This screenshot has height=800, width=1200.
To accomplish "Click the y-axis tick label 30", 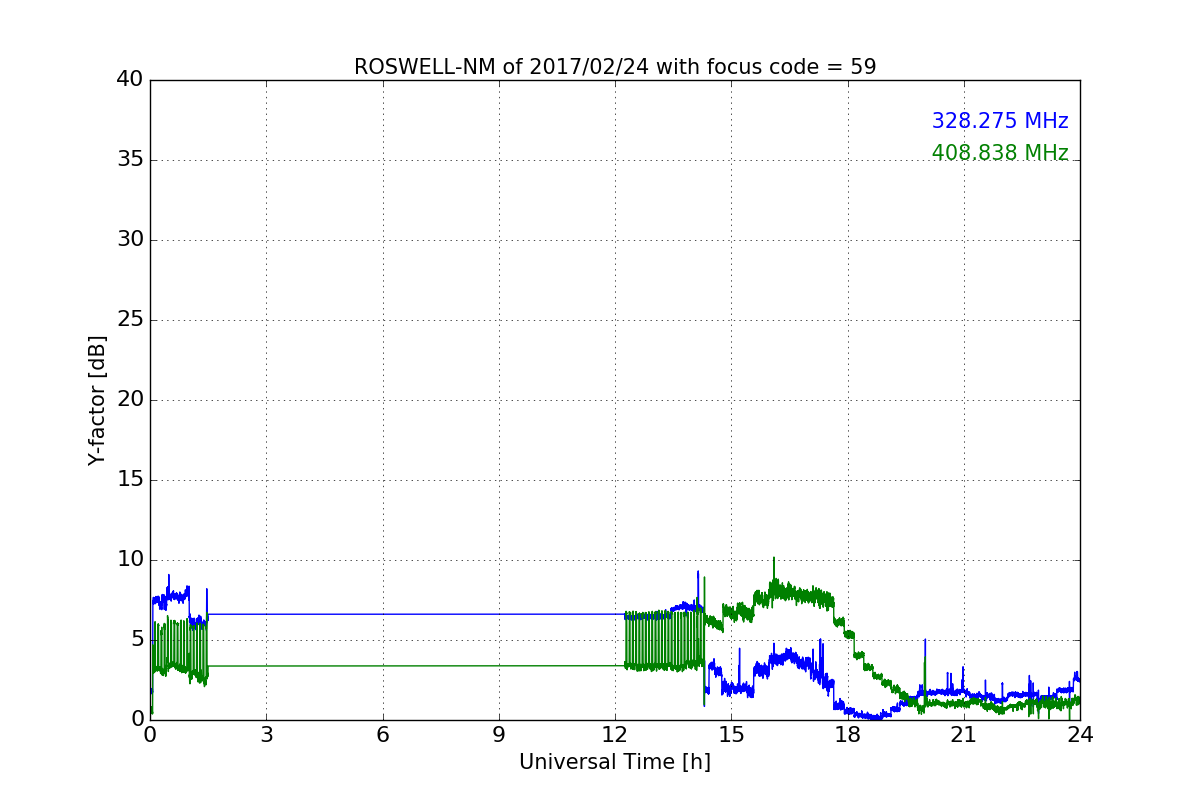I will tap(130, 240).
